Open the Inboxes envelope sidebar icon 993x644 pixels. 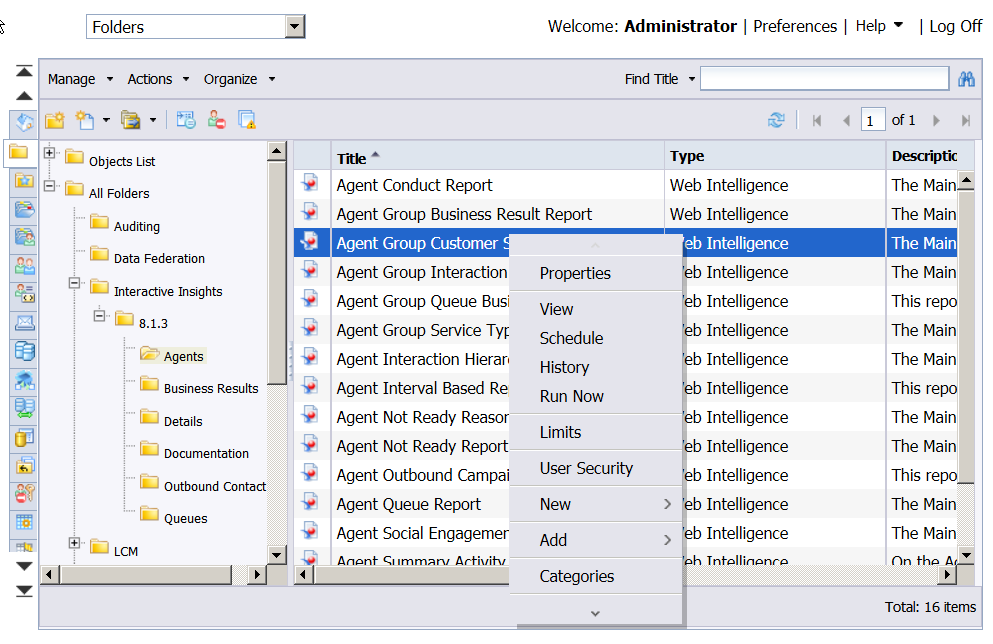click(24, 323)
